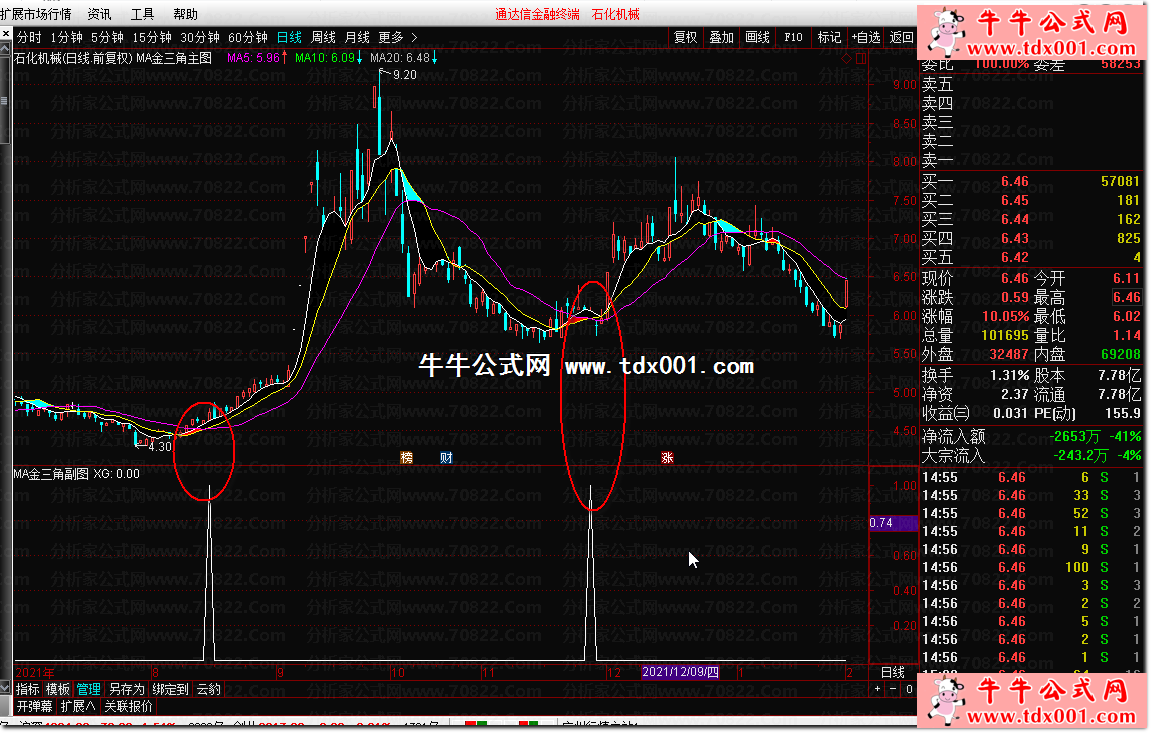Open the 榜 marker icon under the chart
Image resolution: width=1152 pixels, height=733 pixels.
(406, 458)
